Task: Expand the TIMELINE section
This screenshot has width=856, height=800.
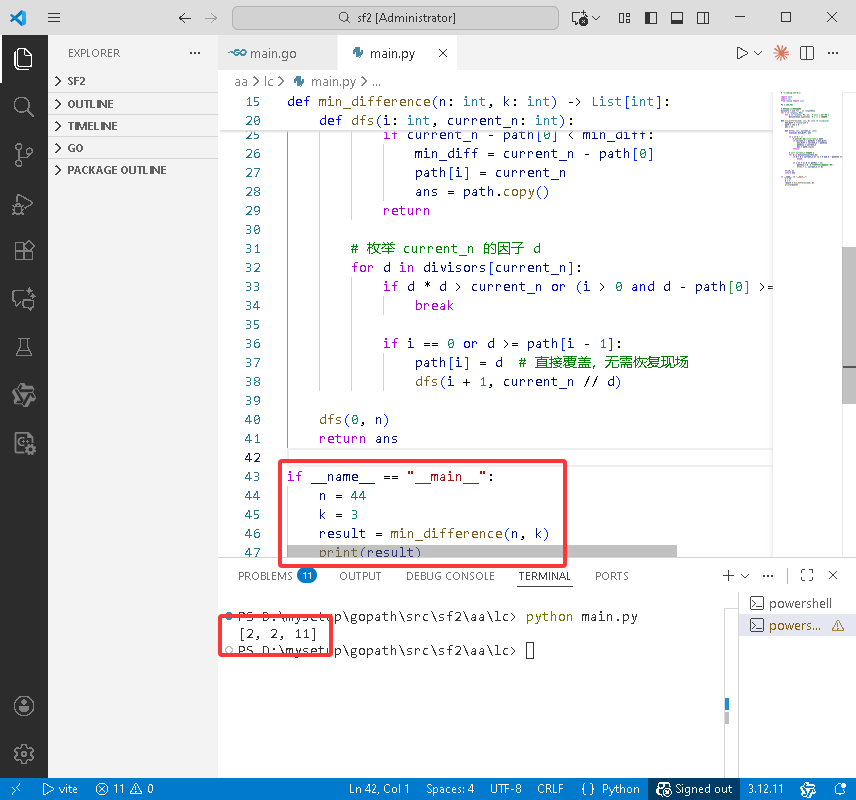Action: [x=92, y=126]
